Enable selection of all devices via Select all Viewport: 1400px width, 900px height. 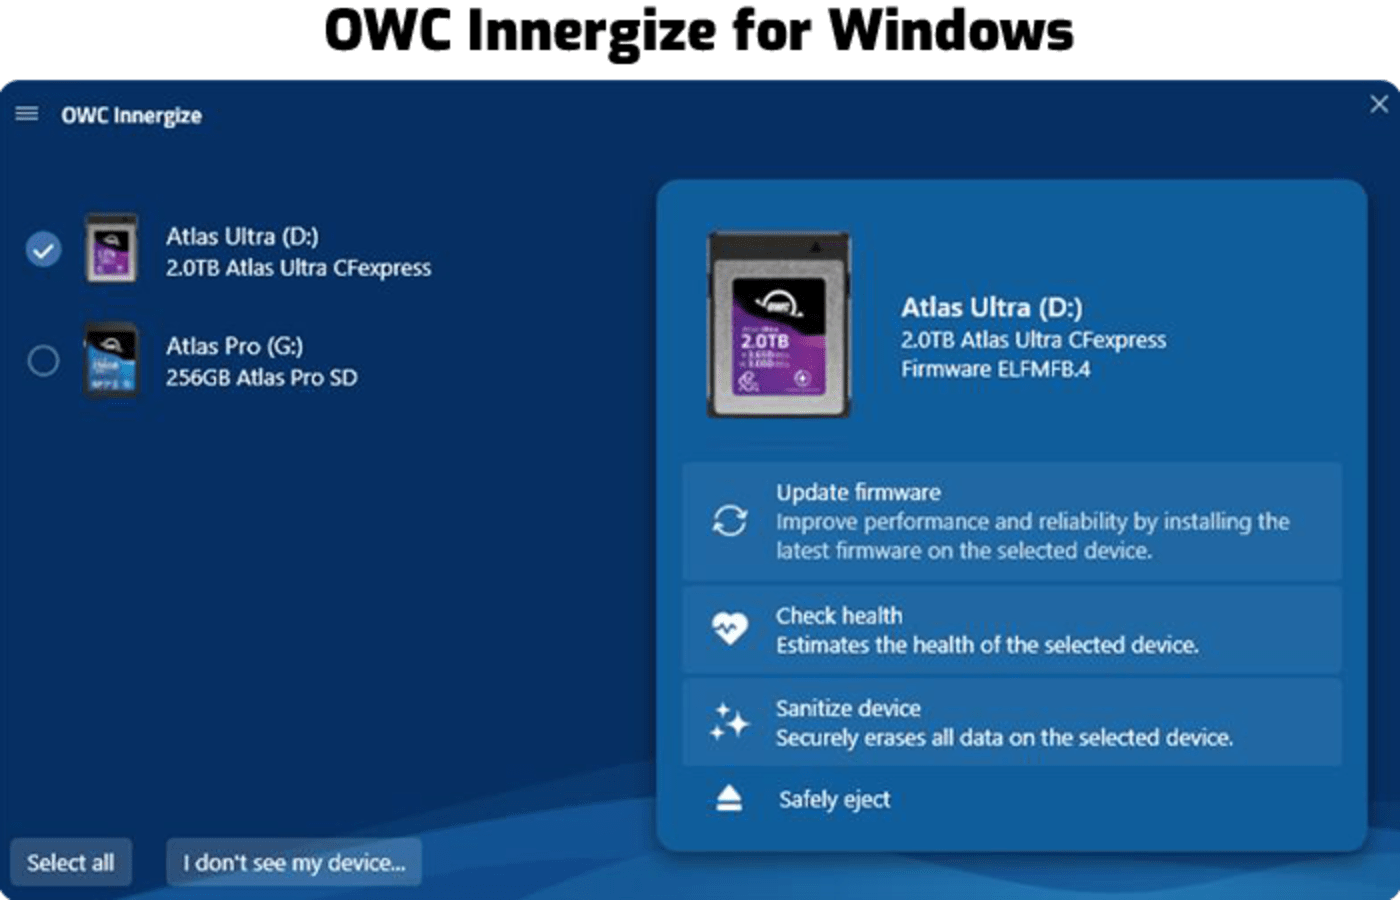coord(70,861)
